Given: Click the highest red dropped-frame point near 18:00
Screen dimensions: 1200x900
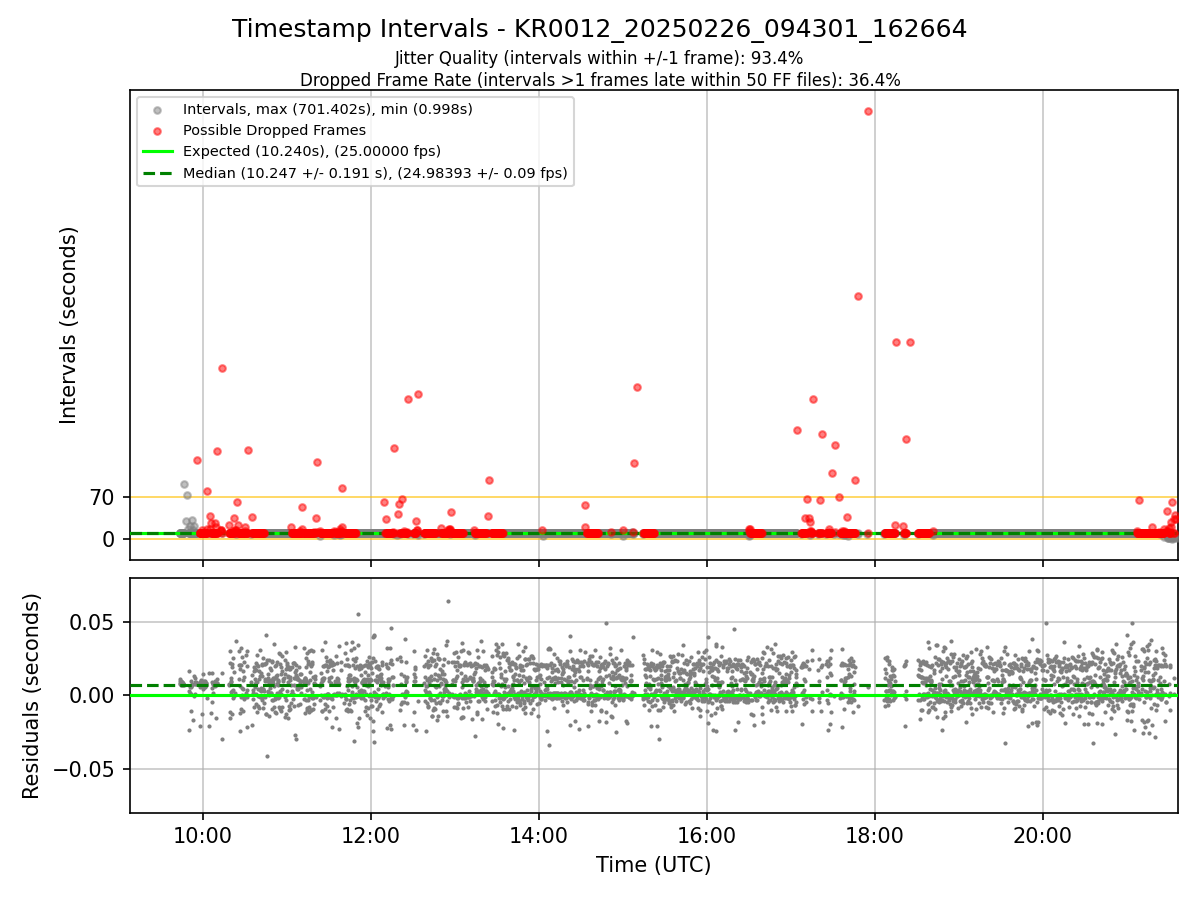Looking at the screenshot, I should coord(868,111).
